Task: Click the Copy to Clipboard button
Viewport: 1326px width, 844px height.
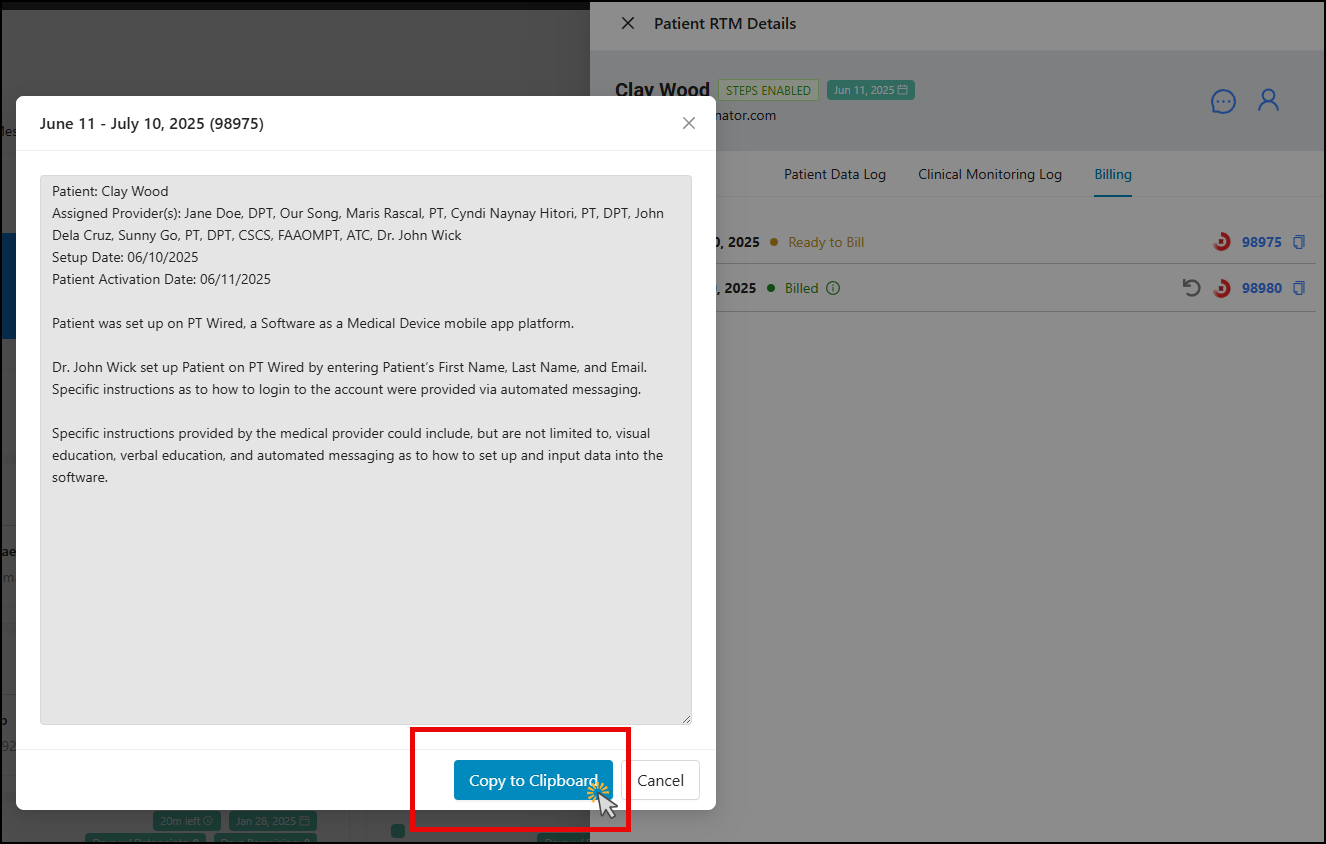Action: (x=532, y=780)
